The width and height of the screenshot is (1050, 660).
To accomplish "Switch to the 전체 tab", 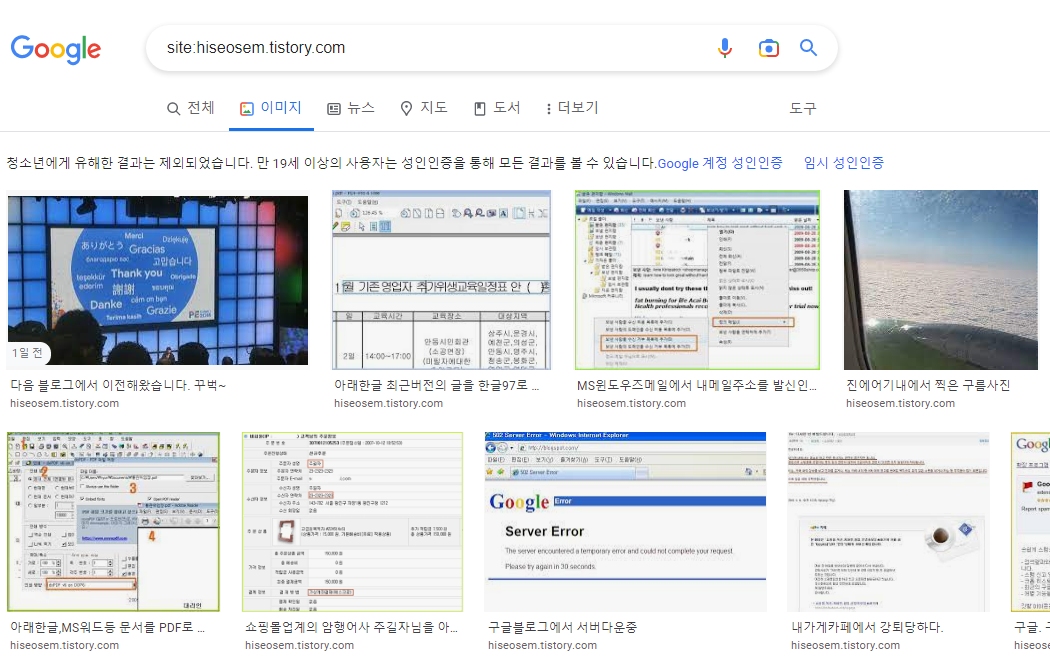I will coord(190,108).
